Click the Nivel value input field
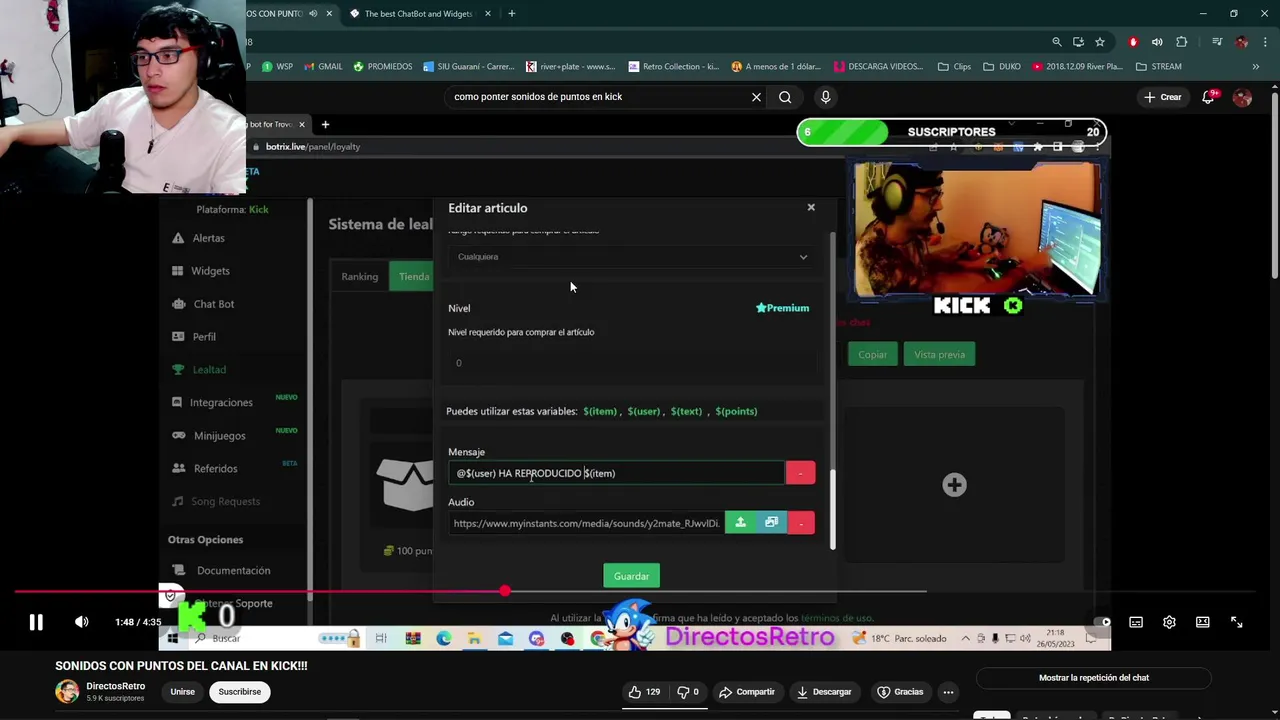 [632, 363]
